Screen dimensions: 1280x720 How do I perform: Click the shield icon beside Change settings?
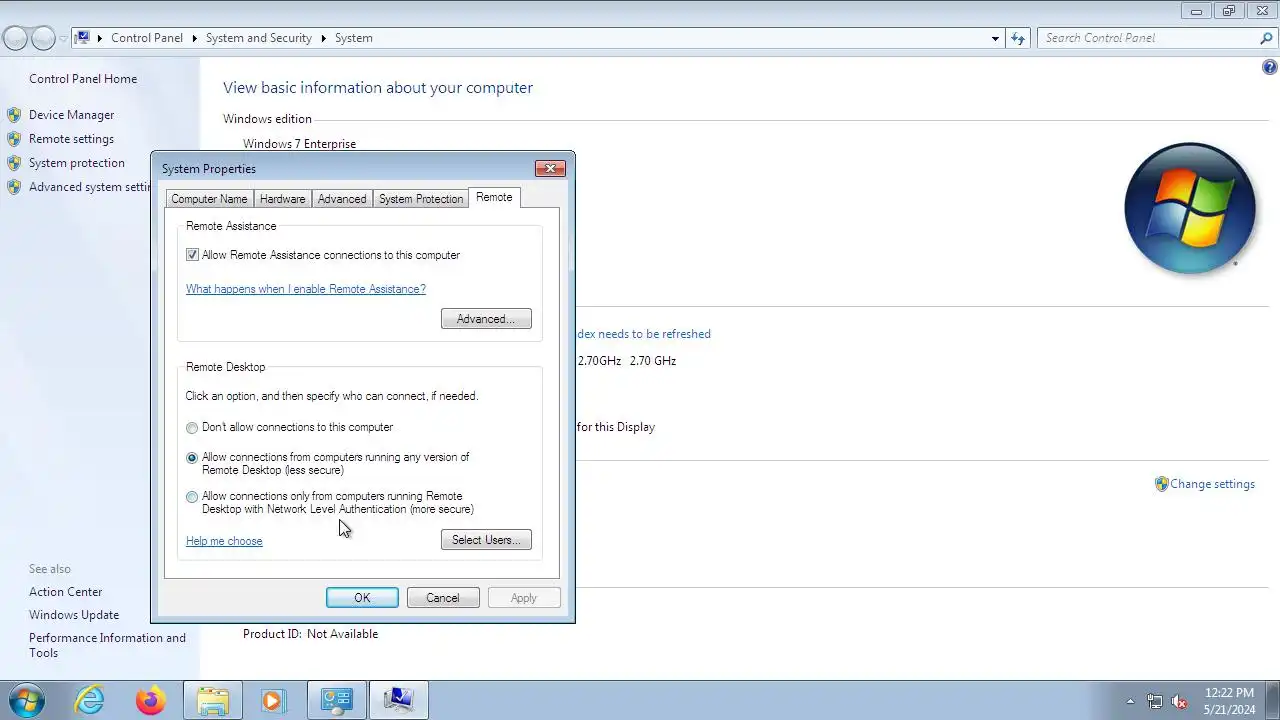(1161, 484)
